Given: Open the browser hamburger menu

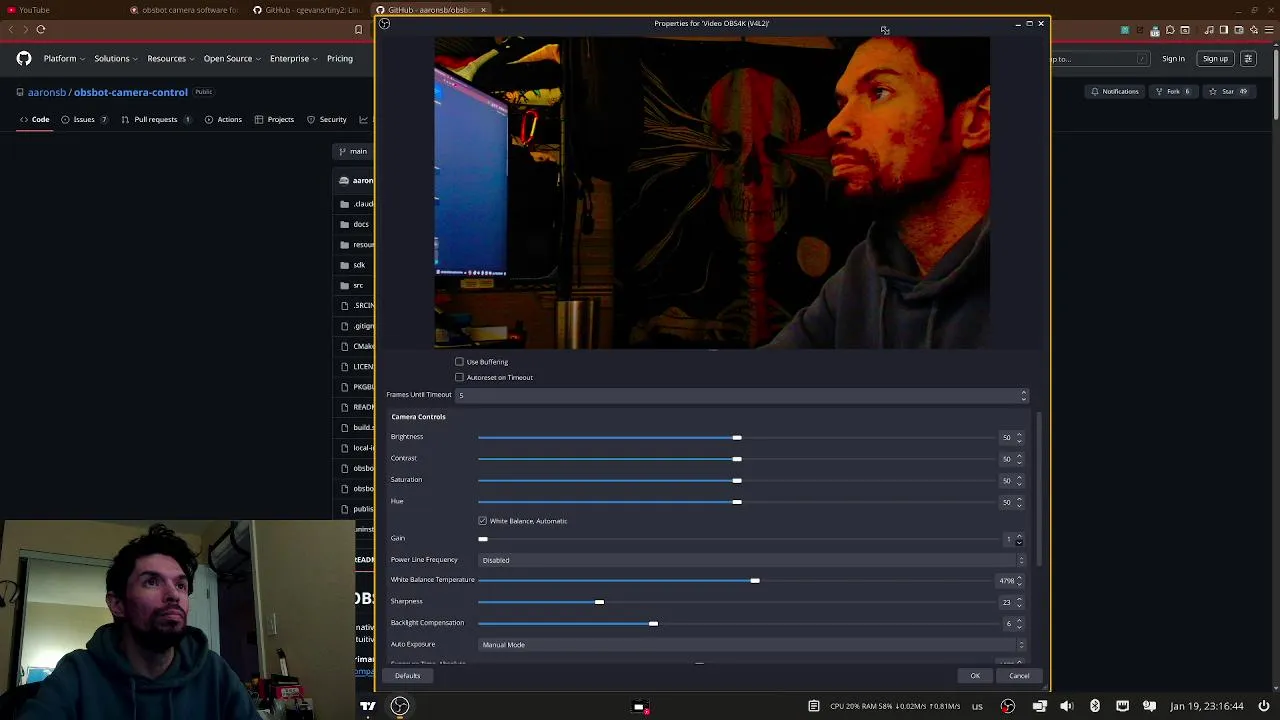Looking at the screenshot, I should click(1268, 30).
